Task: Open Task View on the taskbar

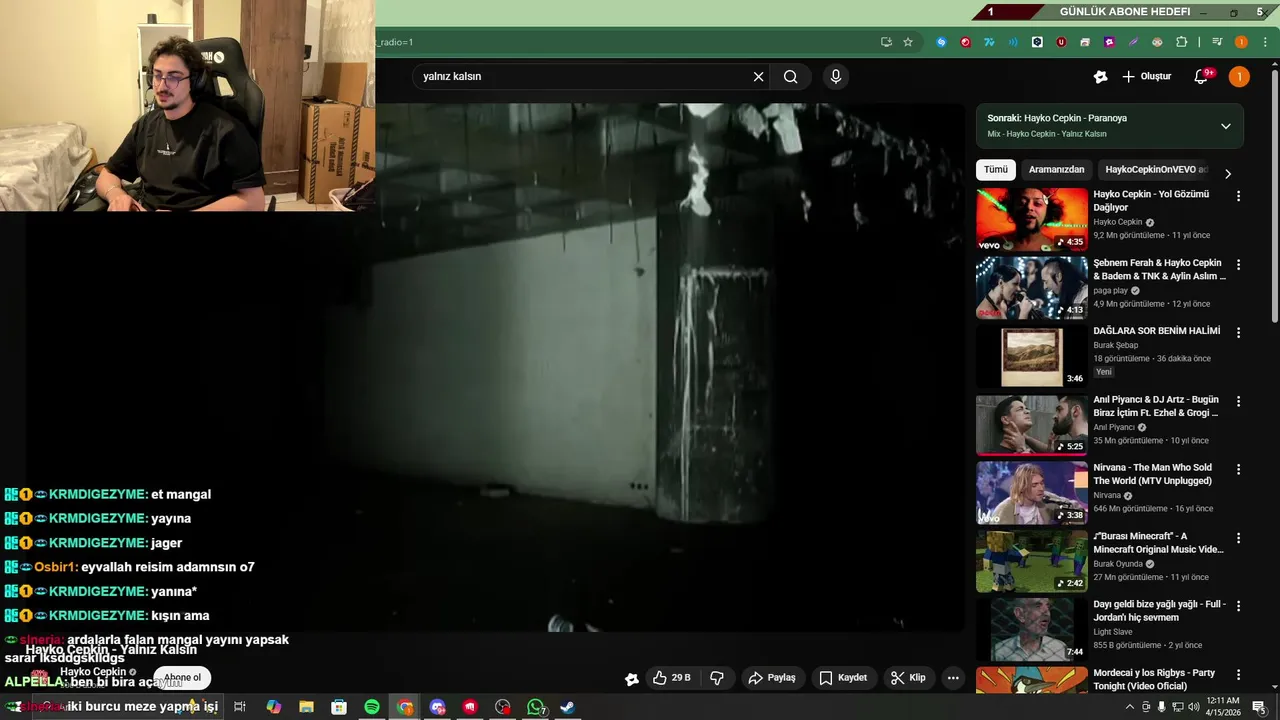Action: pyautogui.click(x=240, y=707)
